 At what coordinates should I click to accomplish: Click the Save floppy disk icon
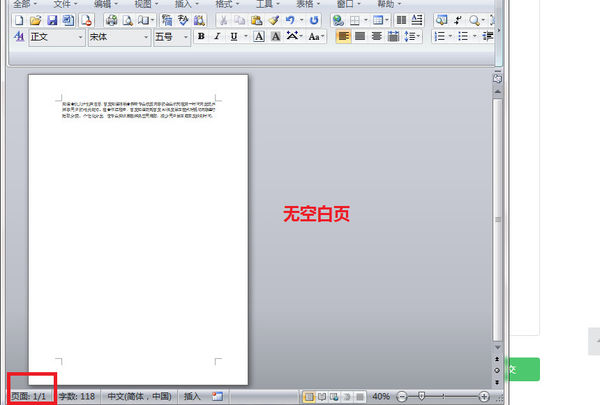point(52,20)
